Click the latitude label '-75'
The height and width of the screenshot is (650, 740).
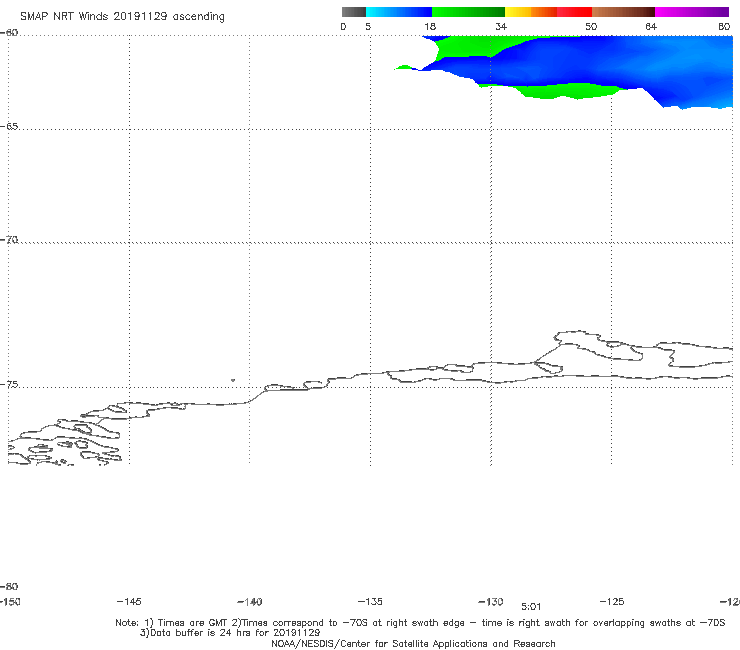click(x=9, y=384)
